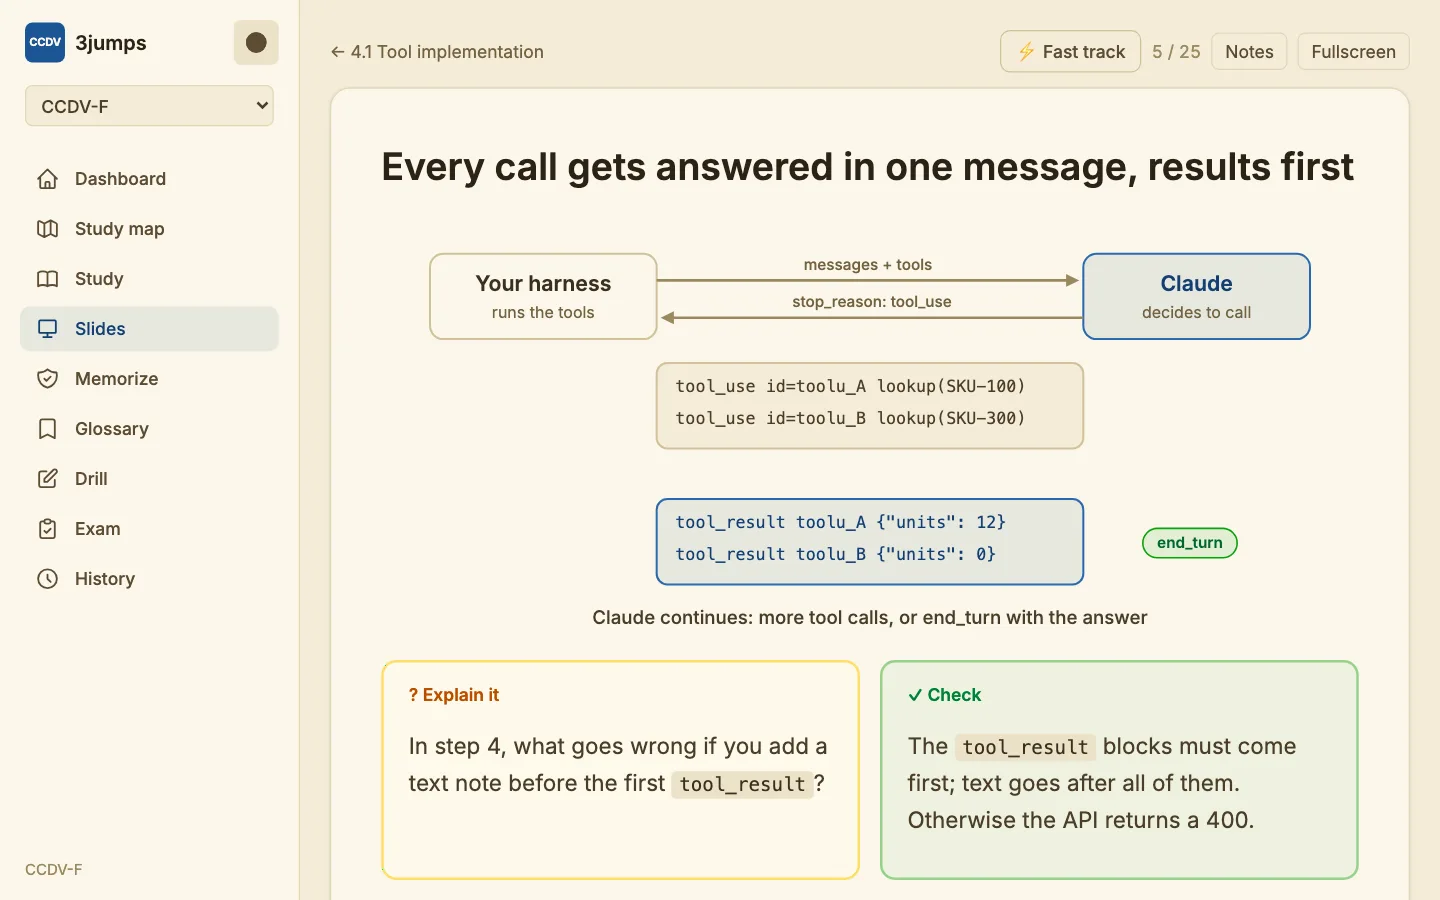Click the Study map icon

(47, 229)
